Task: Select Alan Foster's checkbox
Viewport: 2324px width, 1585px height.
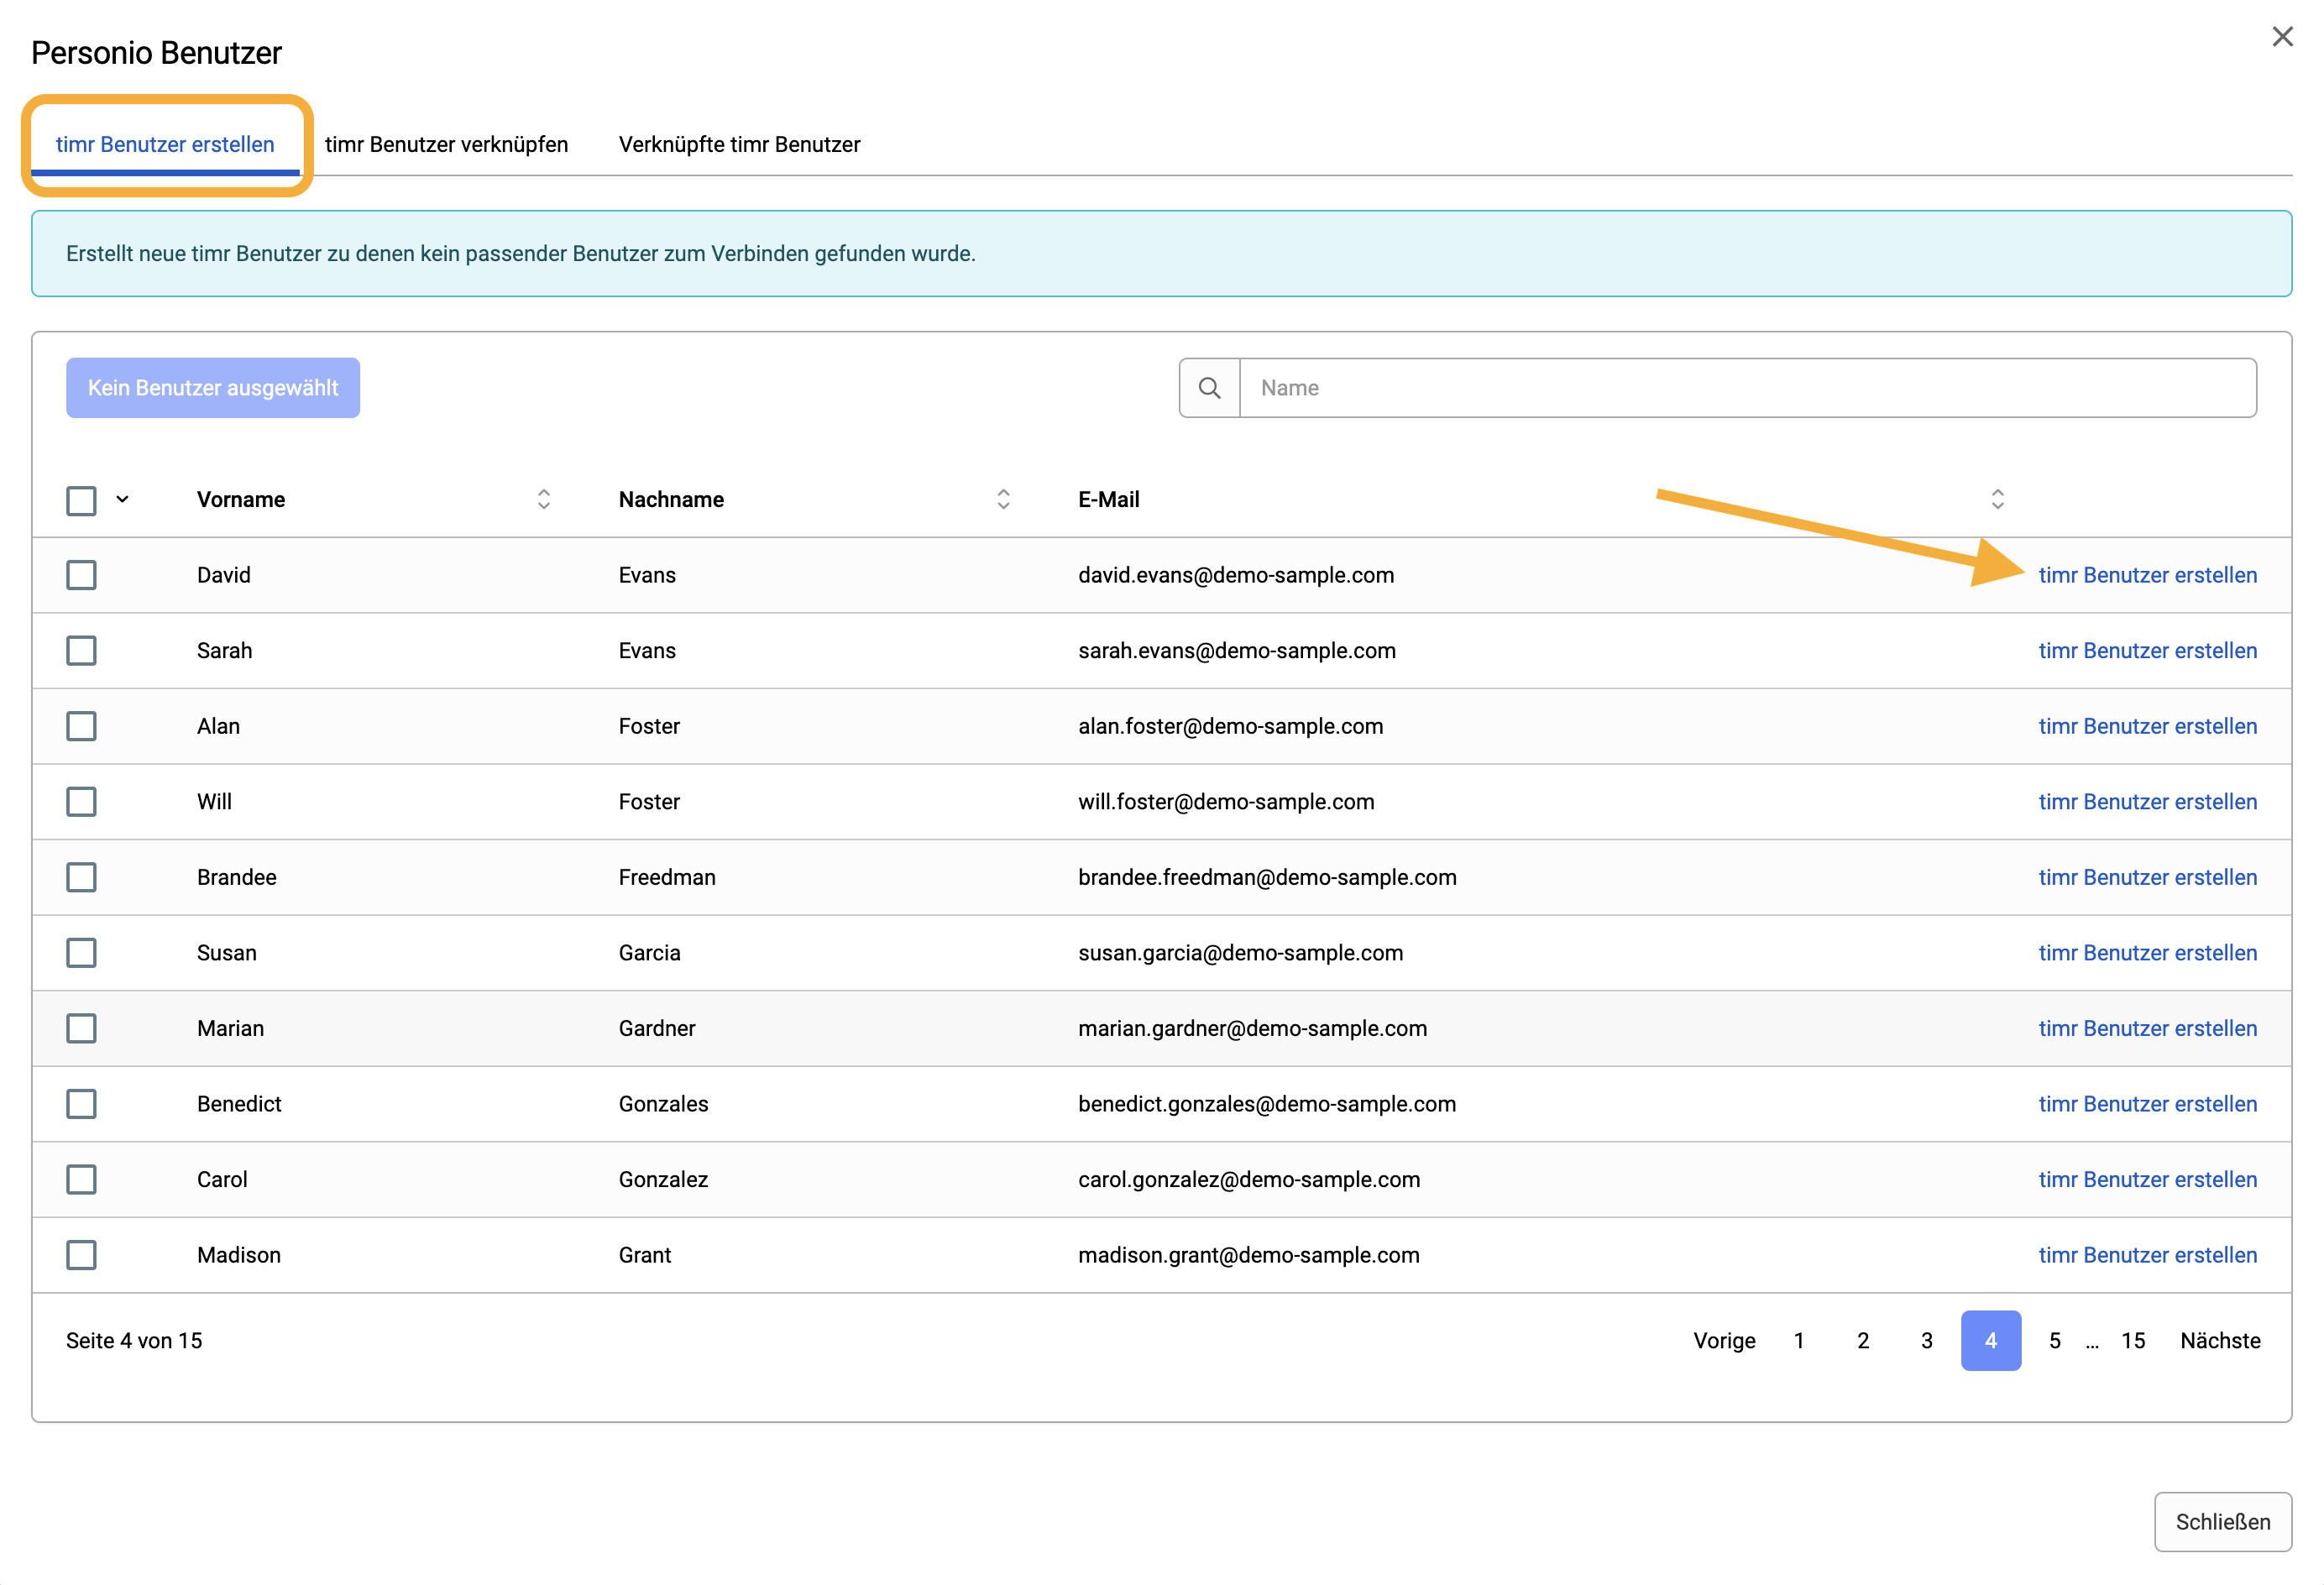Action: click(81, 726)
